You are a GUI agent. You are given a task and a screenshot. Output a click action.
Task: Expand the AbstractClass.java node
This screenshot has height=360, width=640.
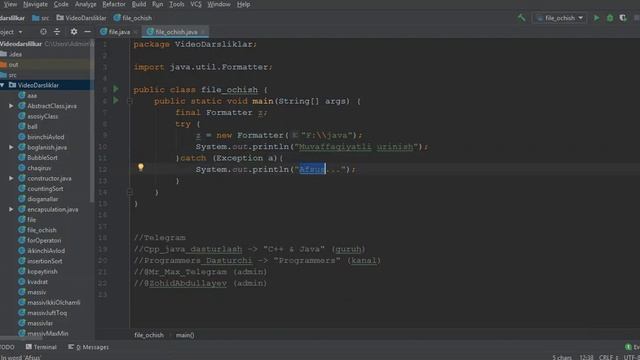pos(11,106)
